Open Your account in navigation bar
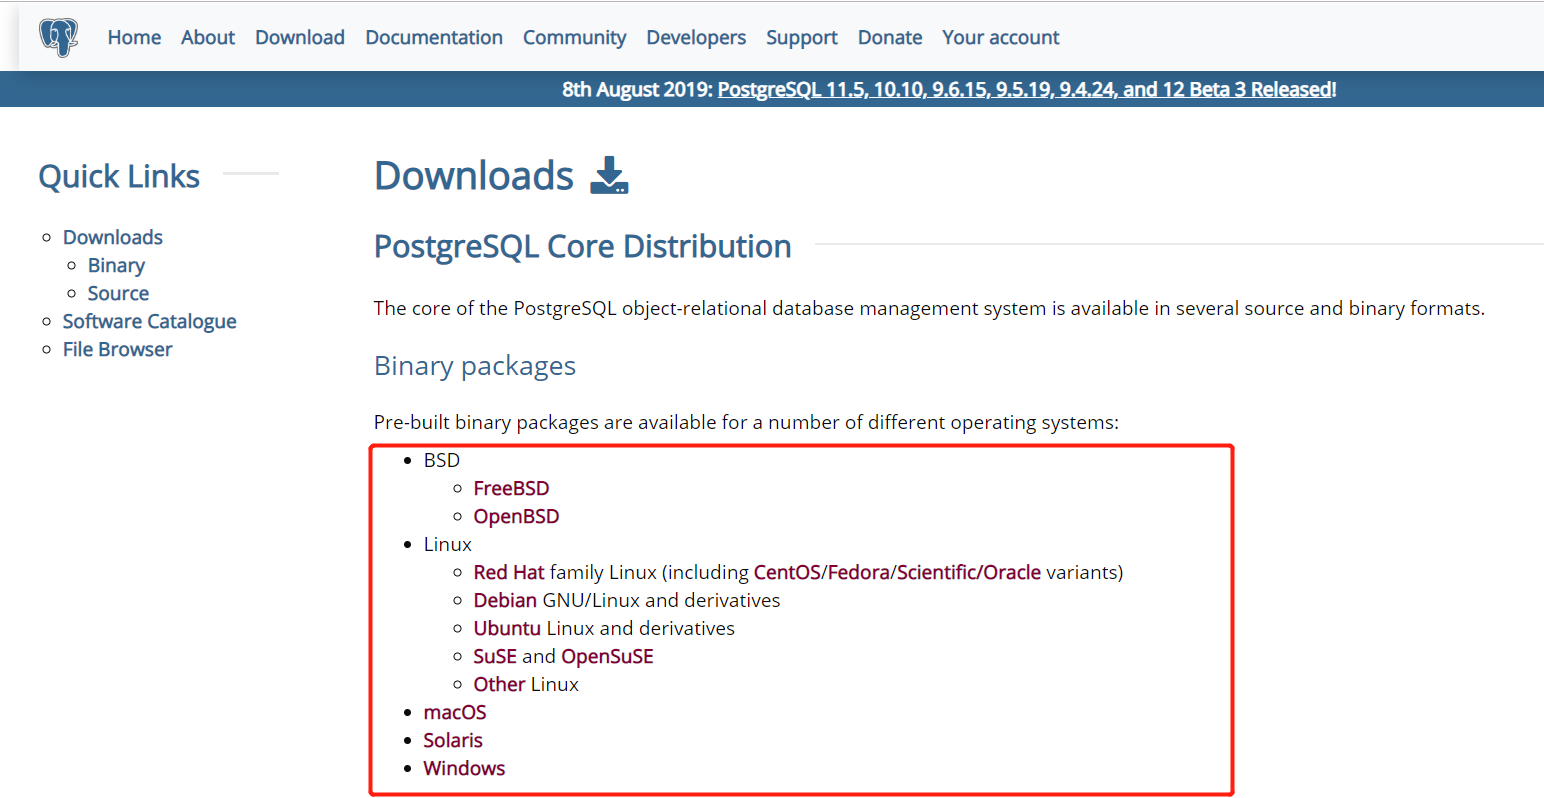Image resolution: width=1544 pixels, height=798 pixels. coord(1001,37)
